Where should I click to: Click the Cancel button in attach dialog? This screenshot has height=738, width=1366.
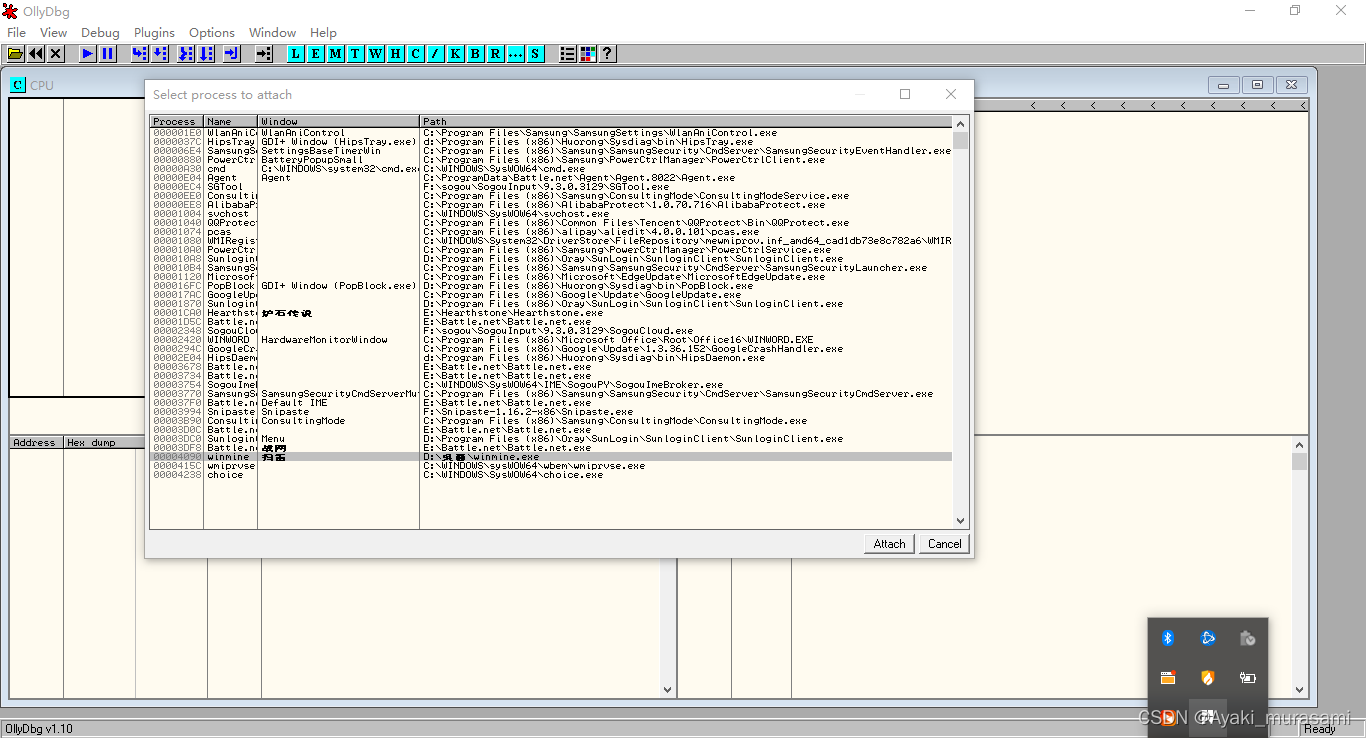pyautogui.click(x=944, y=544)
